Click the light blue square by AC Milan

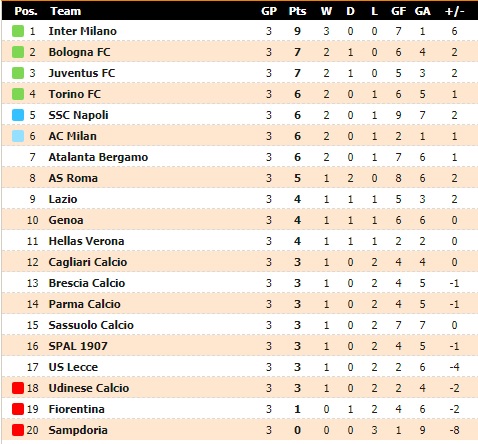pyautogui.click(x=18, y=136)
